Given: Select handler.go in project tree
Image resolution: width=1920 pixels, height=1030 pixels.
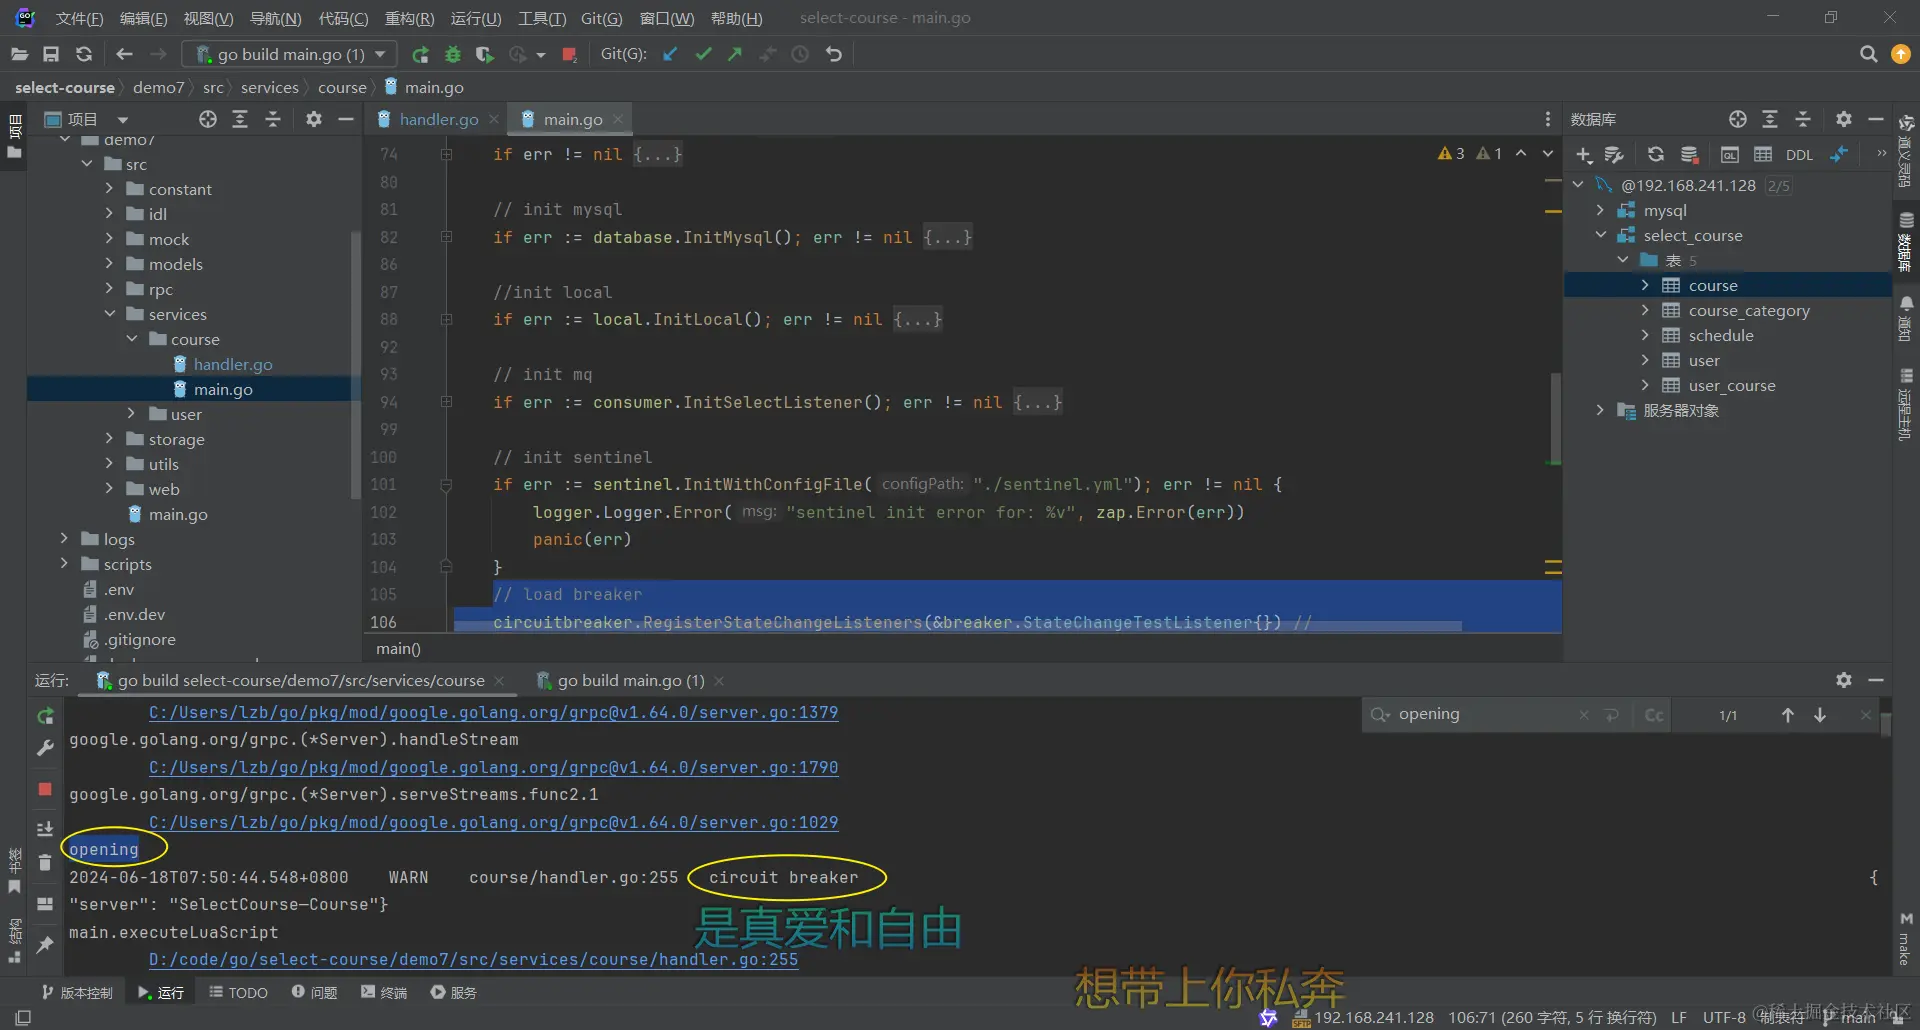Looking at the screenshot, I should coord(232,364).
